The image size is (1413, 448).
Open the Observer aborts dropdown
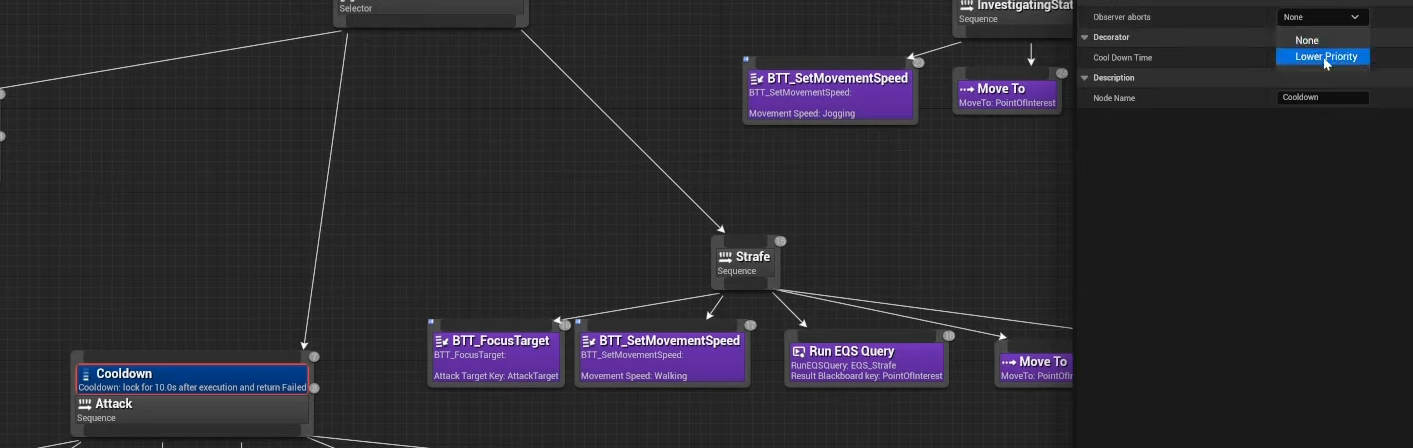click(x=1321, y=17)
